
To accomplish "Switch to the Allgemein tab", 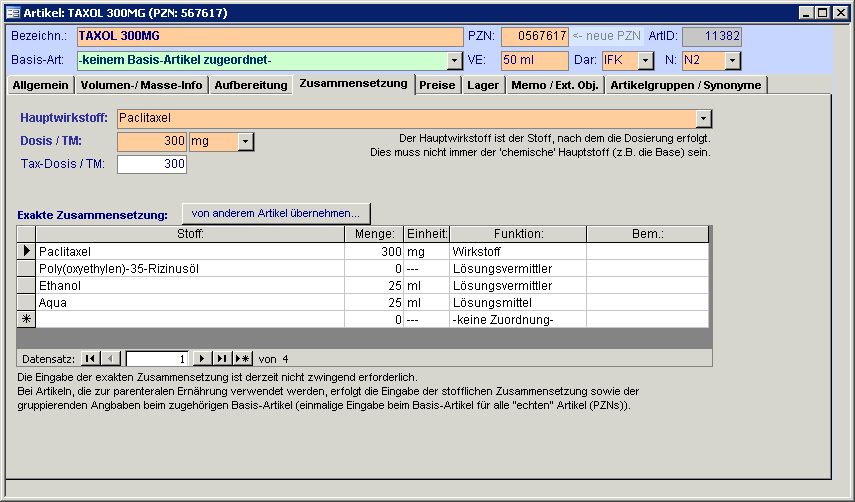I will click(x=40, y=85).
